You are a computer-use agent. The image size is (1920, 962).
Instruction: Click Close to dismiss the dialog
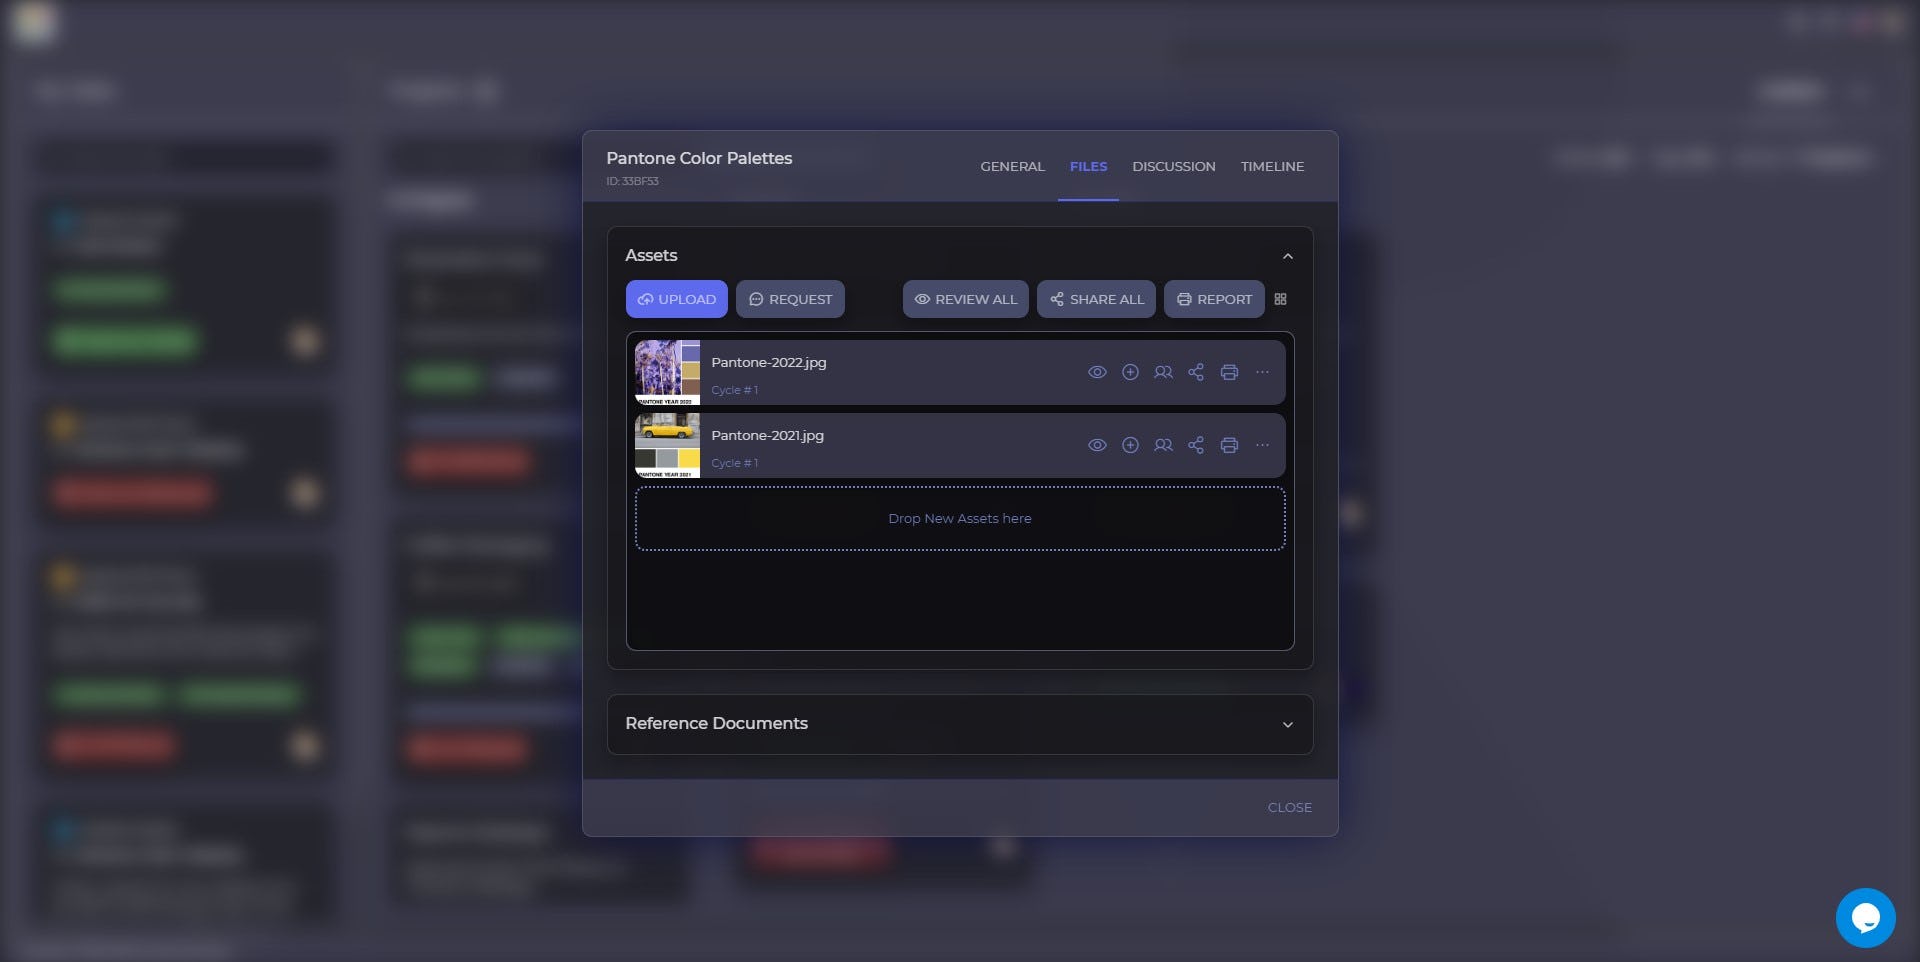coord(1290,807)
